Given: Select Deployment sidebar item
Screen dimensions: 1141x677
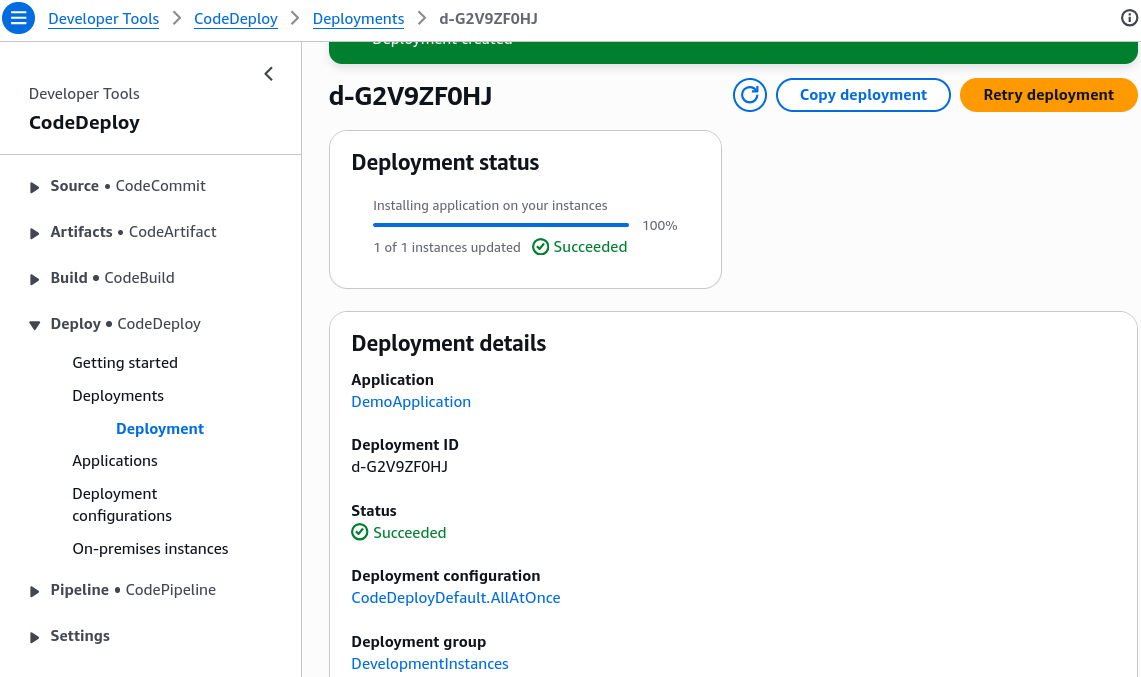Looking at the screenshot, I should pos(160,428).
